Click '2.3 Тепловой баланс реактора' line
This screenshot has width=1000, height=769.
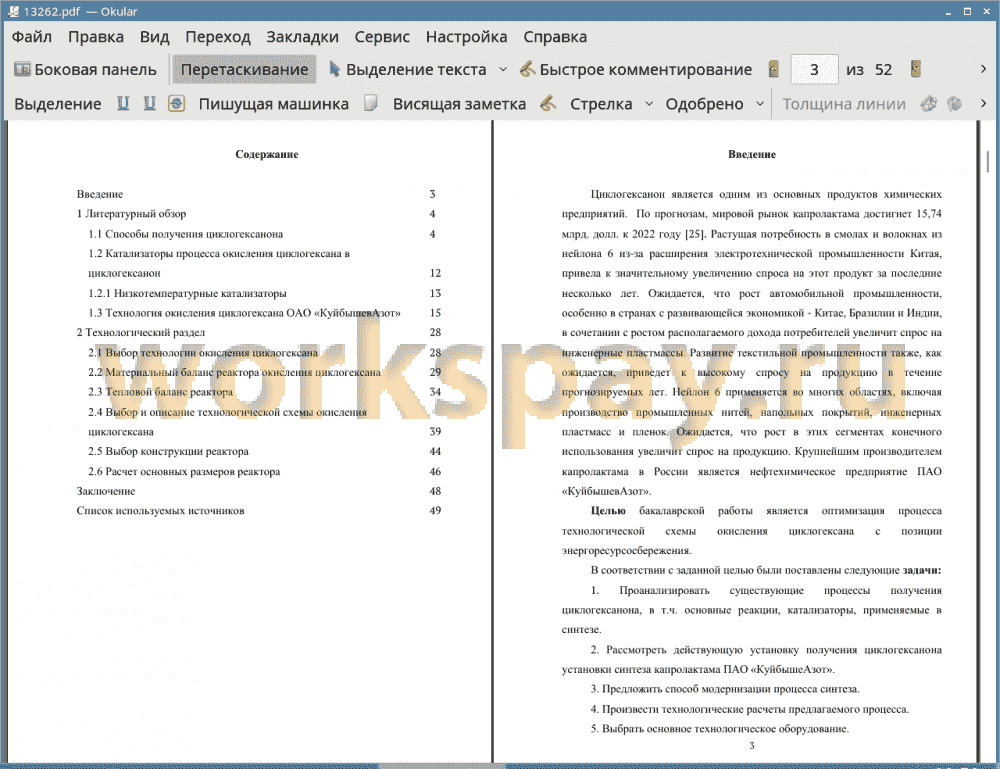161,392
